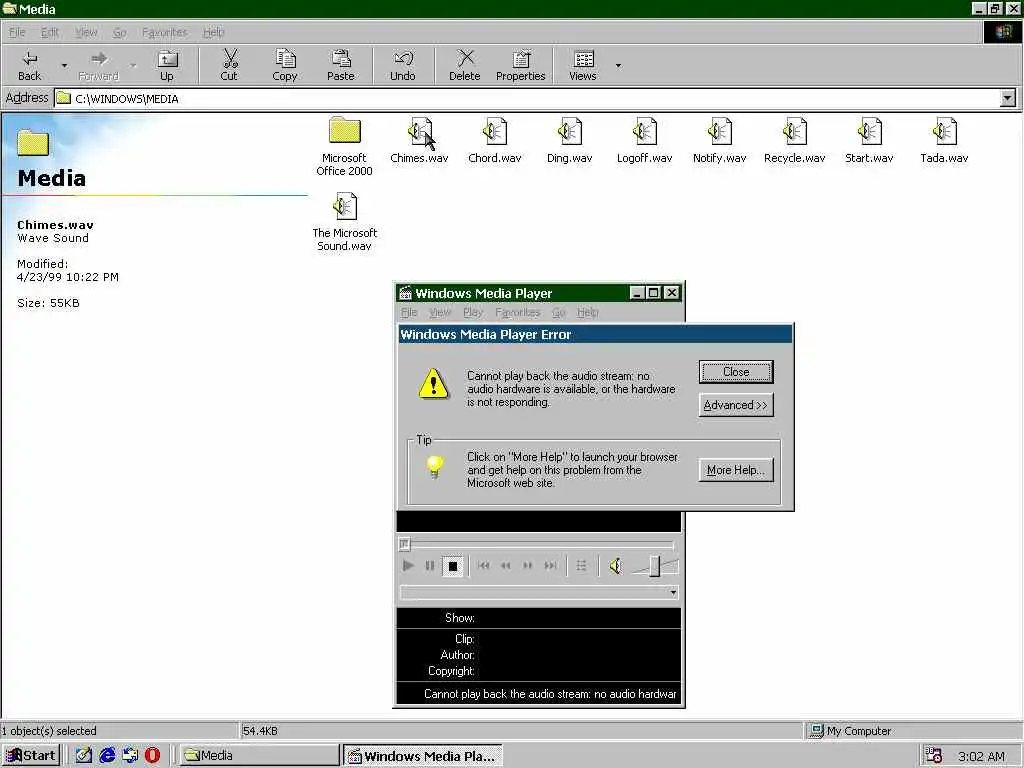This screenshot has width=1024, height=768.
Task: Click the Skip Forward track button
Action: (551, 566)
